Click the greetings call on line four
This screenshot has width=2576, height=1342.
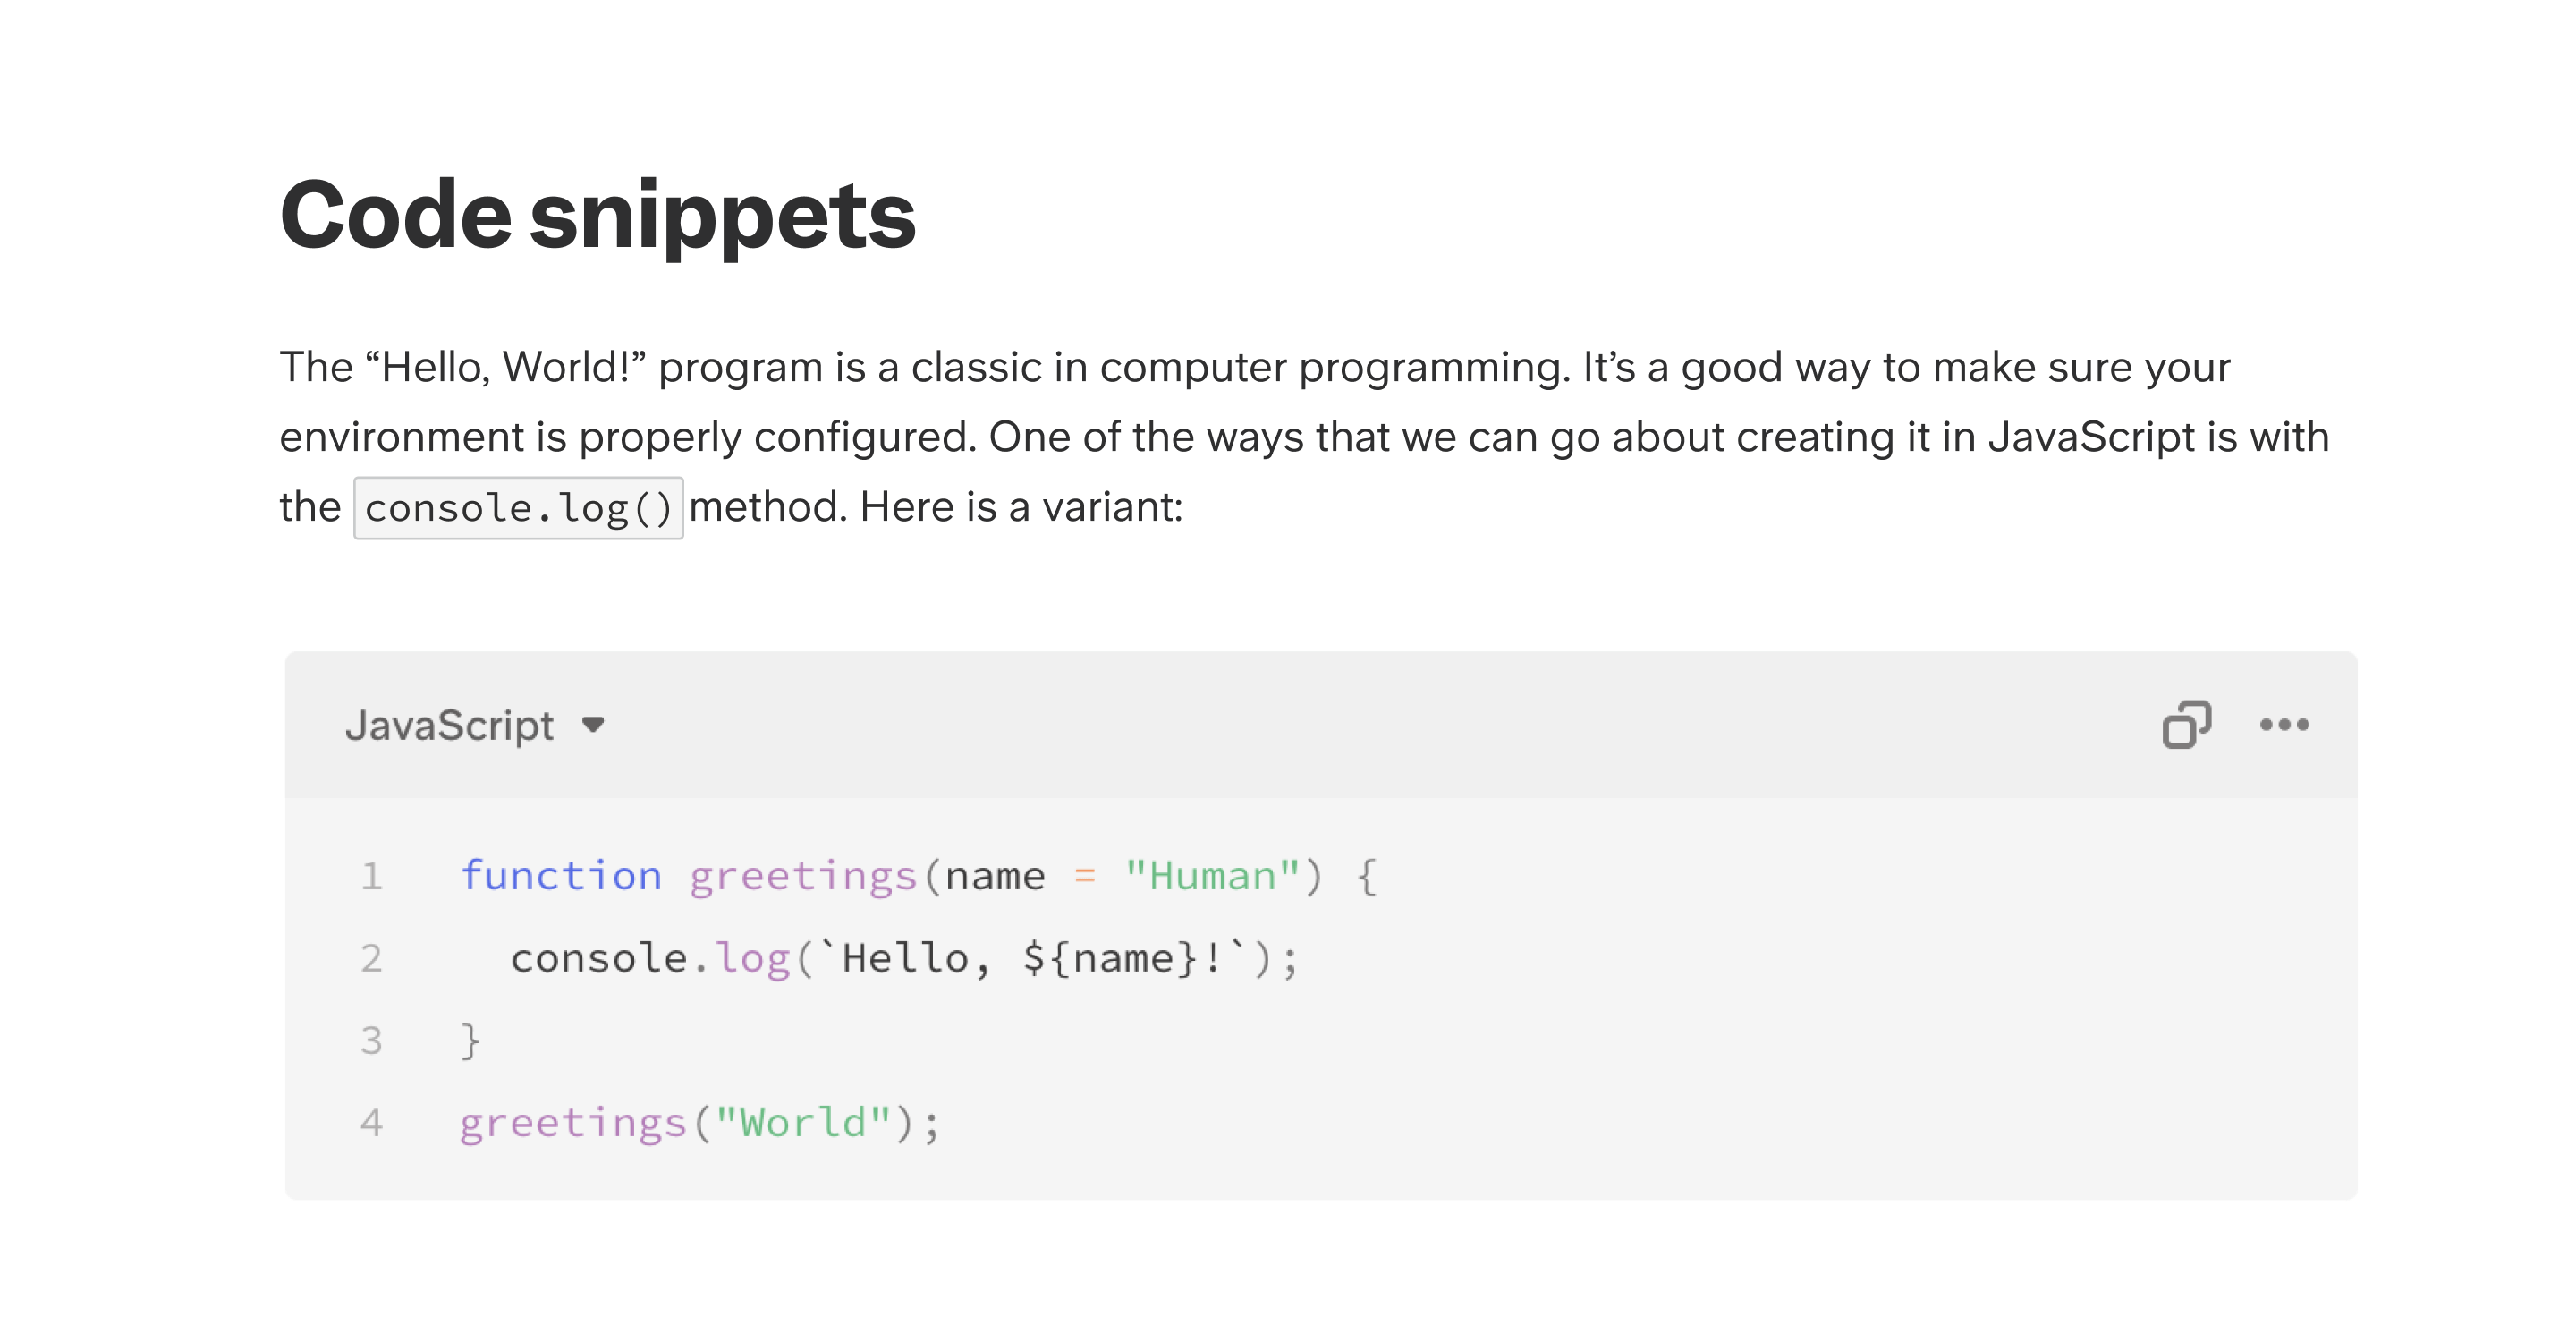pos(573,1124)
